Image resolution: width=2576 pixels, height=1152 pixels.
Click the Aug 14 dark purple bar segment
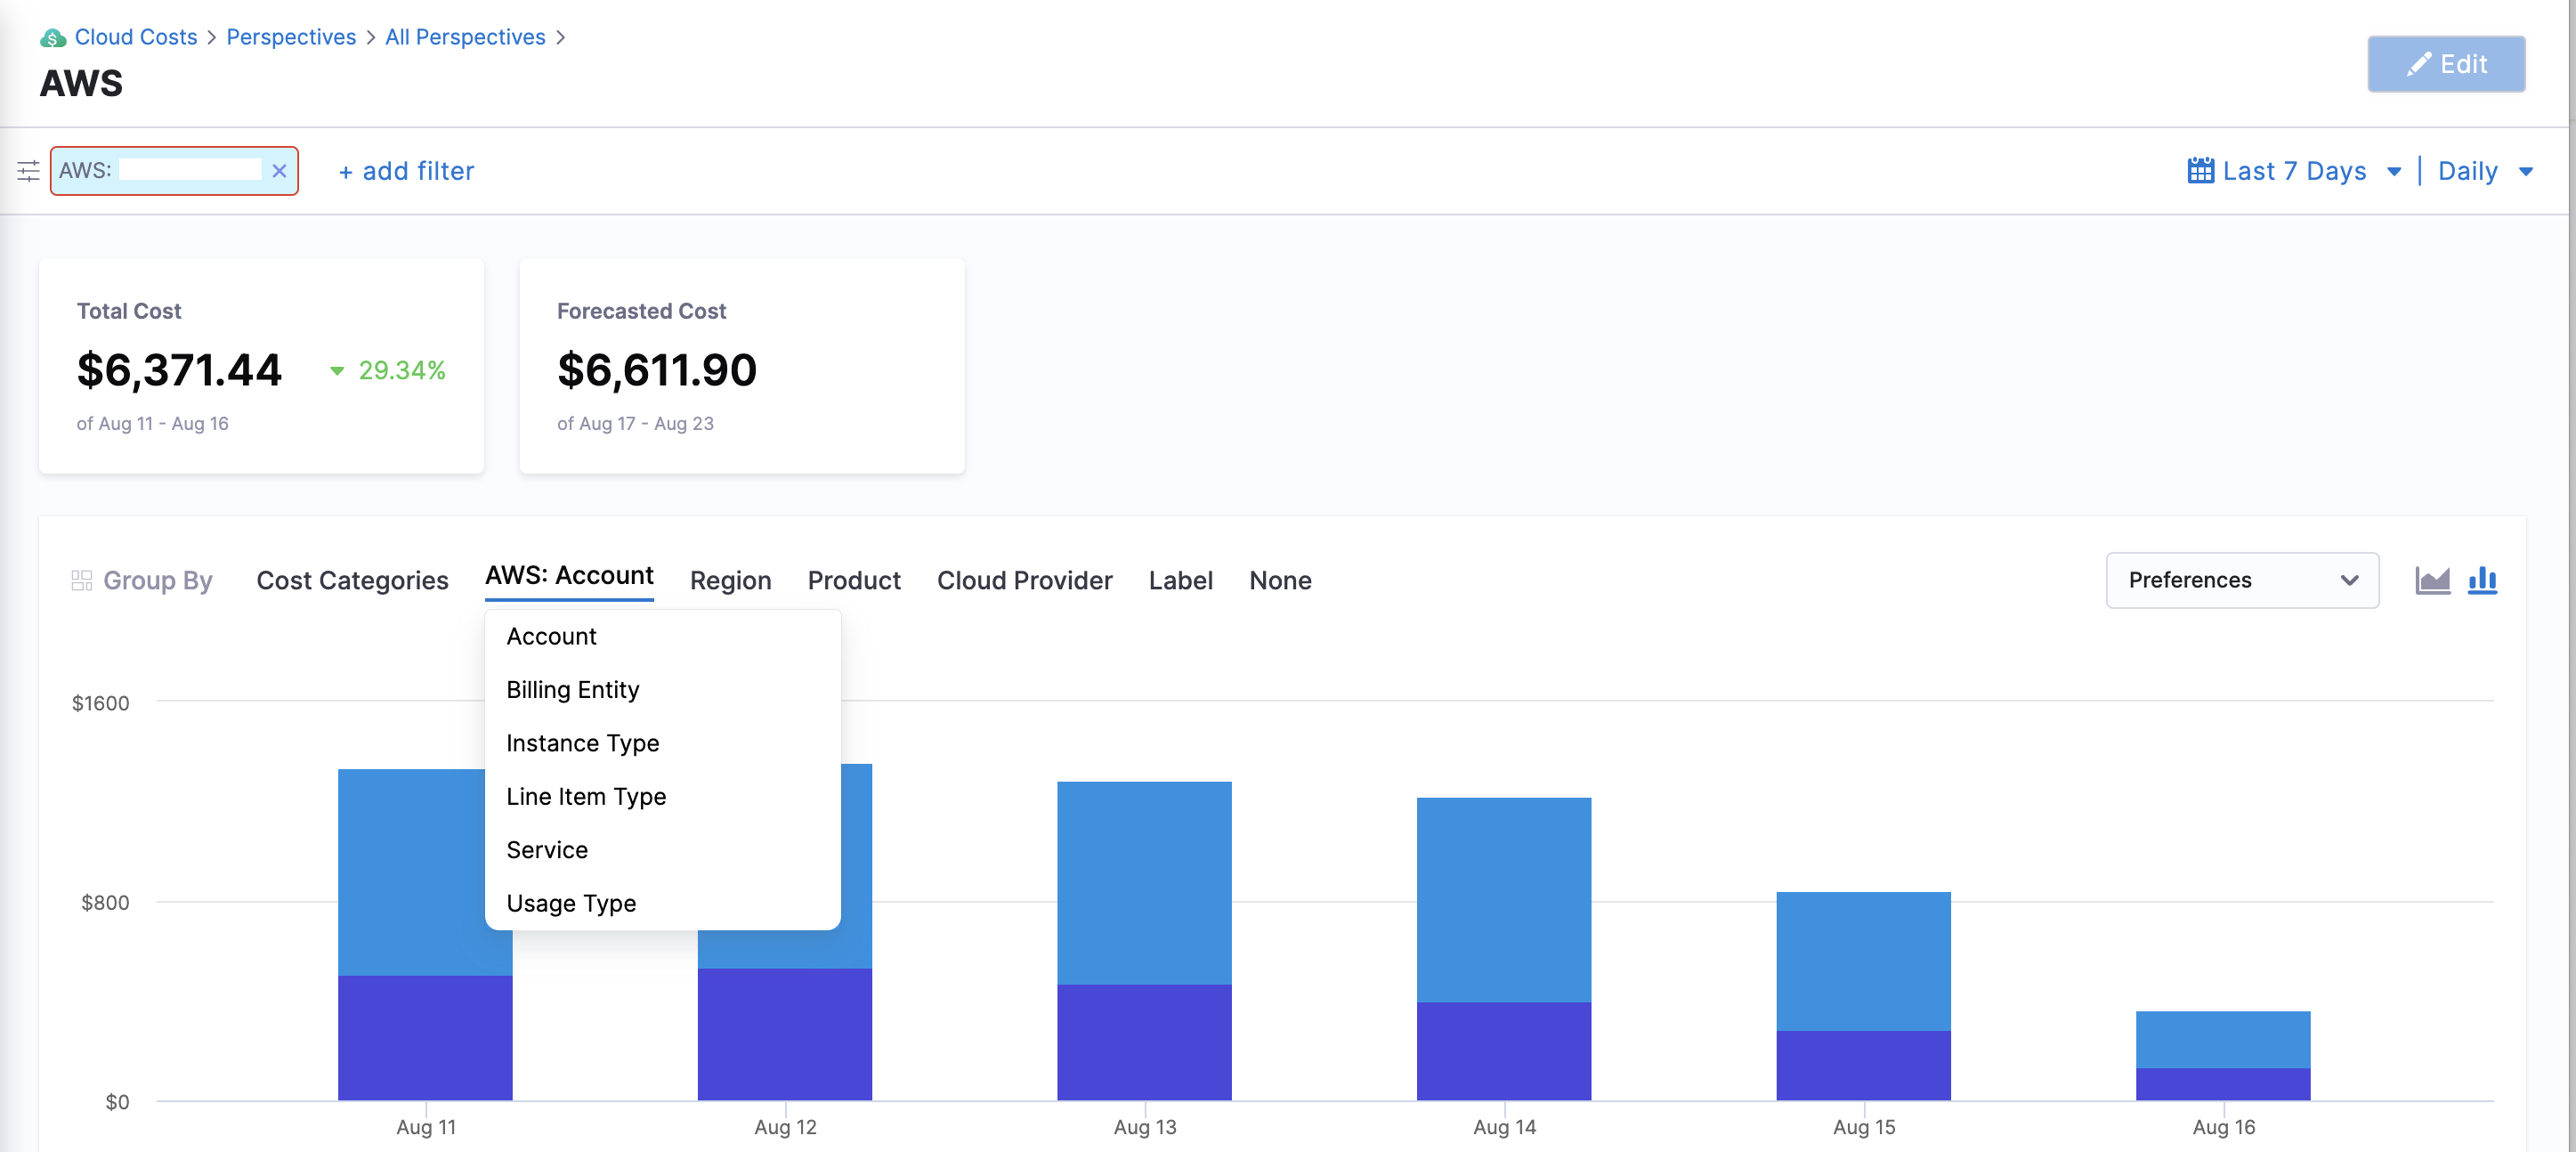1503,1051
